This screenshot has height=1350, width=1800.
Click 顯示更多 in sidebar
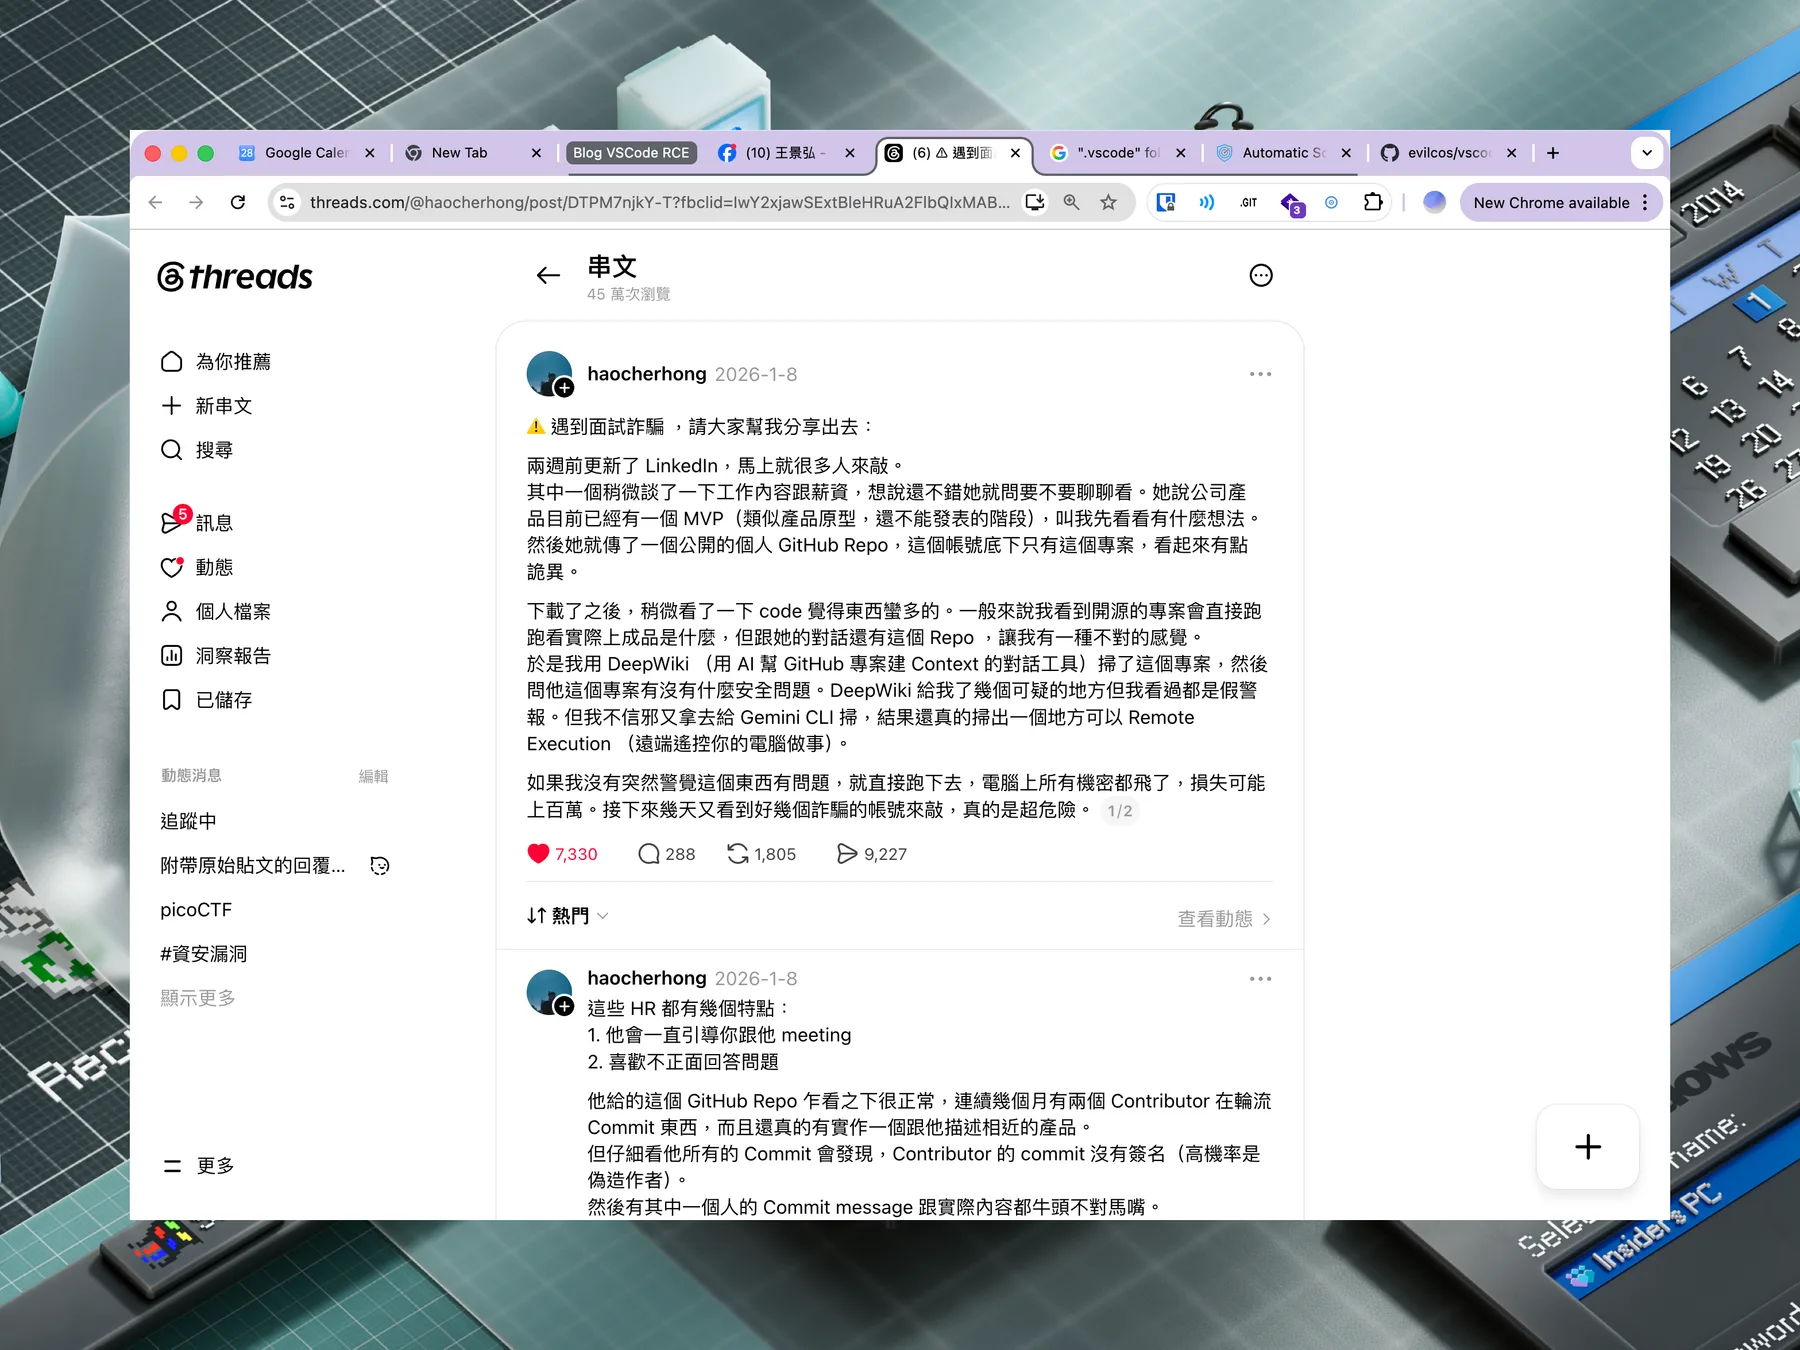(x=198, y=998)
